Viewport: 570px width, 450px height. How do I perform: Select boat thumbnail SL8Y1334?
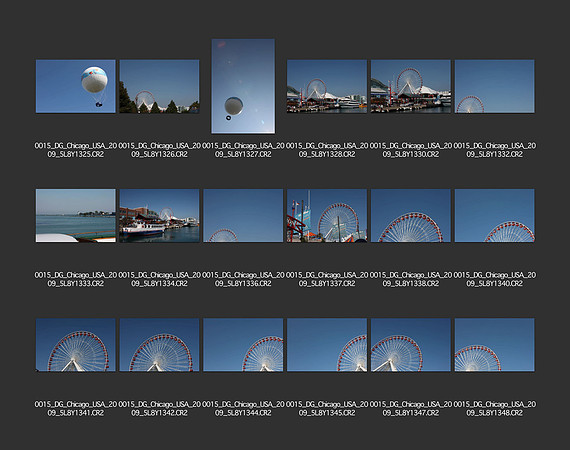coord(159,215)
